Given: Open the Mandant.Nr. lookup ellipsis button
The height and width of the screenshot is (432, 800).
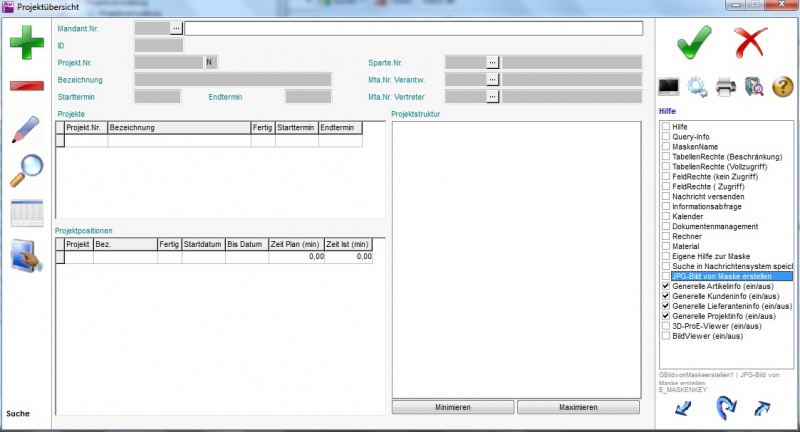Looking at the screenshot, I should coord(177,29).
